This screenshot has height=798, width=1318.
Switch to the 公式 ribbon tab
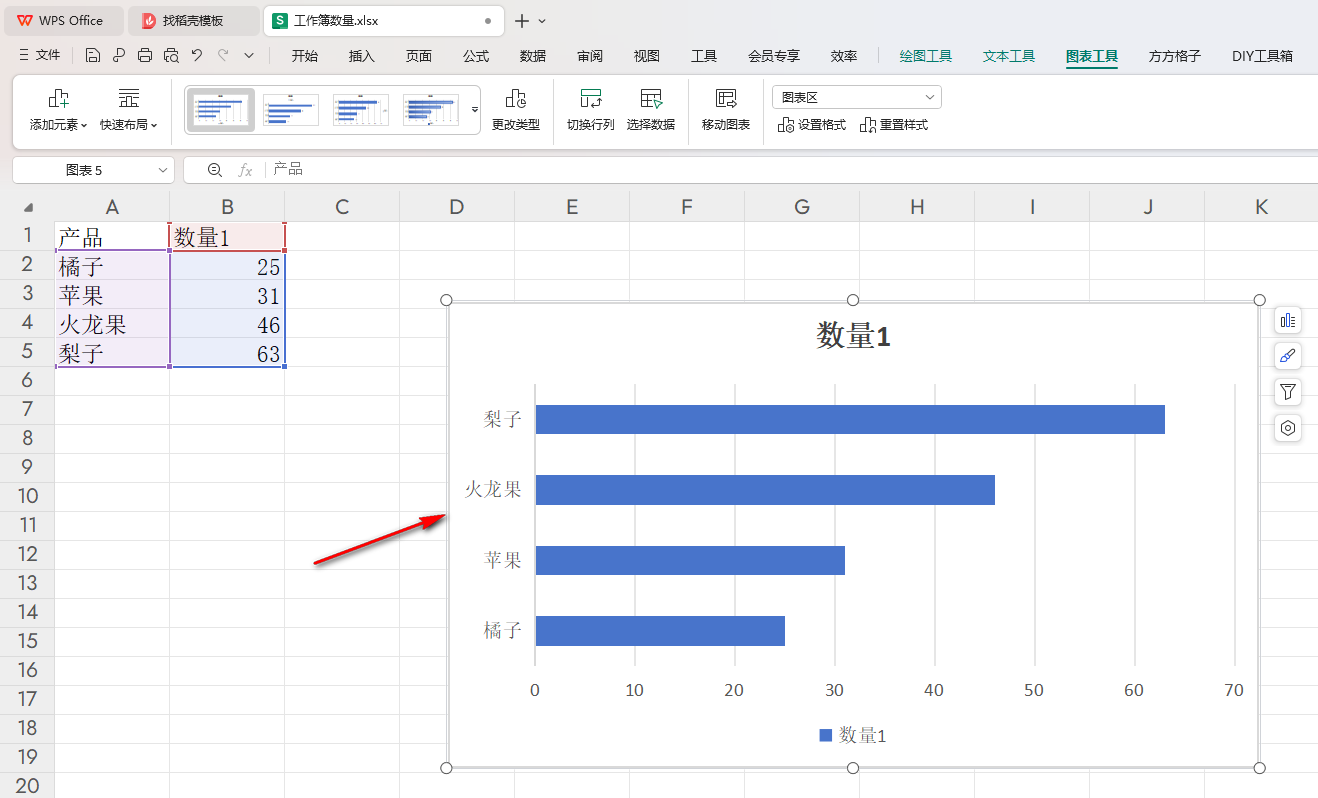point(476,56)
